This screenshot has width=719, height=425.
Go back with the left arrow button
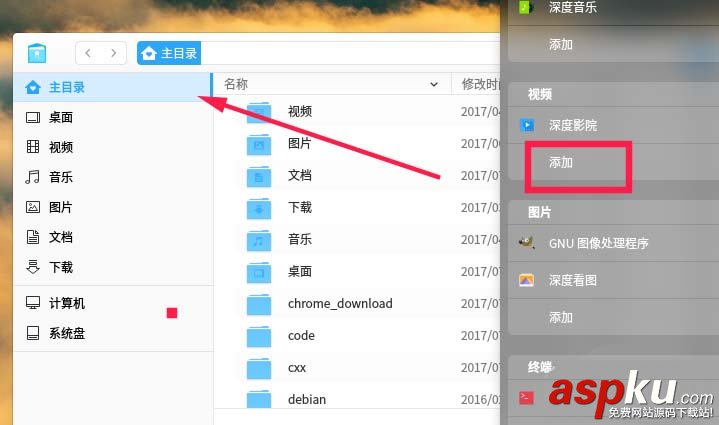pos(88,53)
